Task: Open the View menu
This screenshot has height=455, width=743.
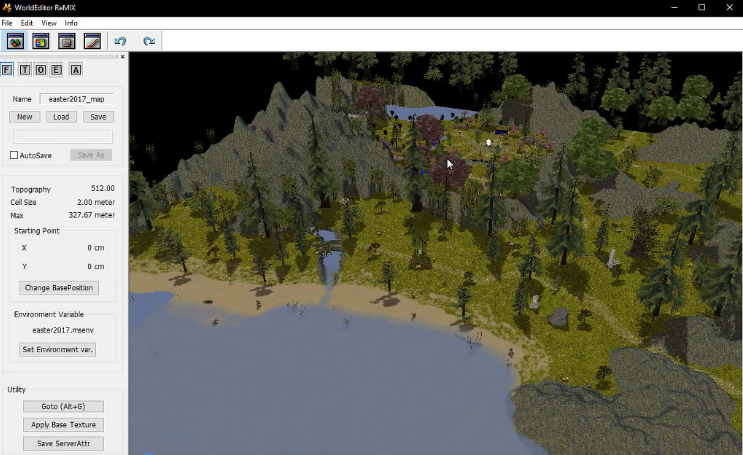Action: 49,22
